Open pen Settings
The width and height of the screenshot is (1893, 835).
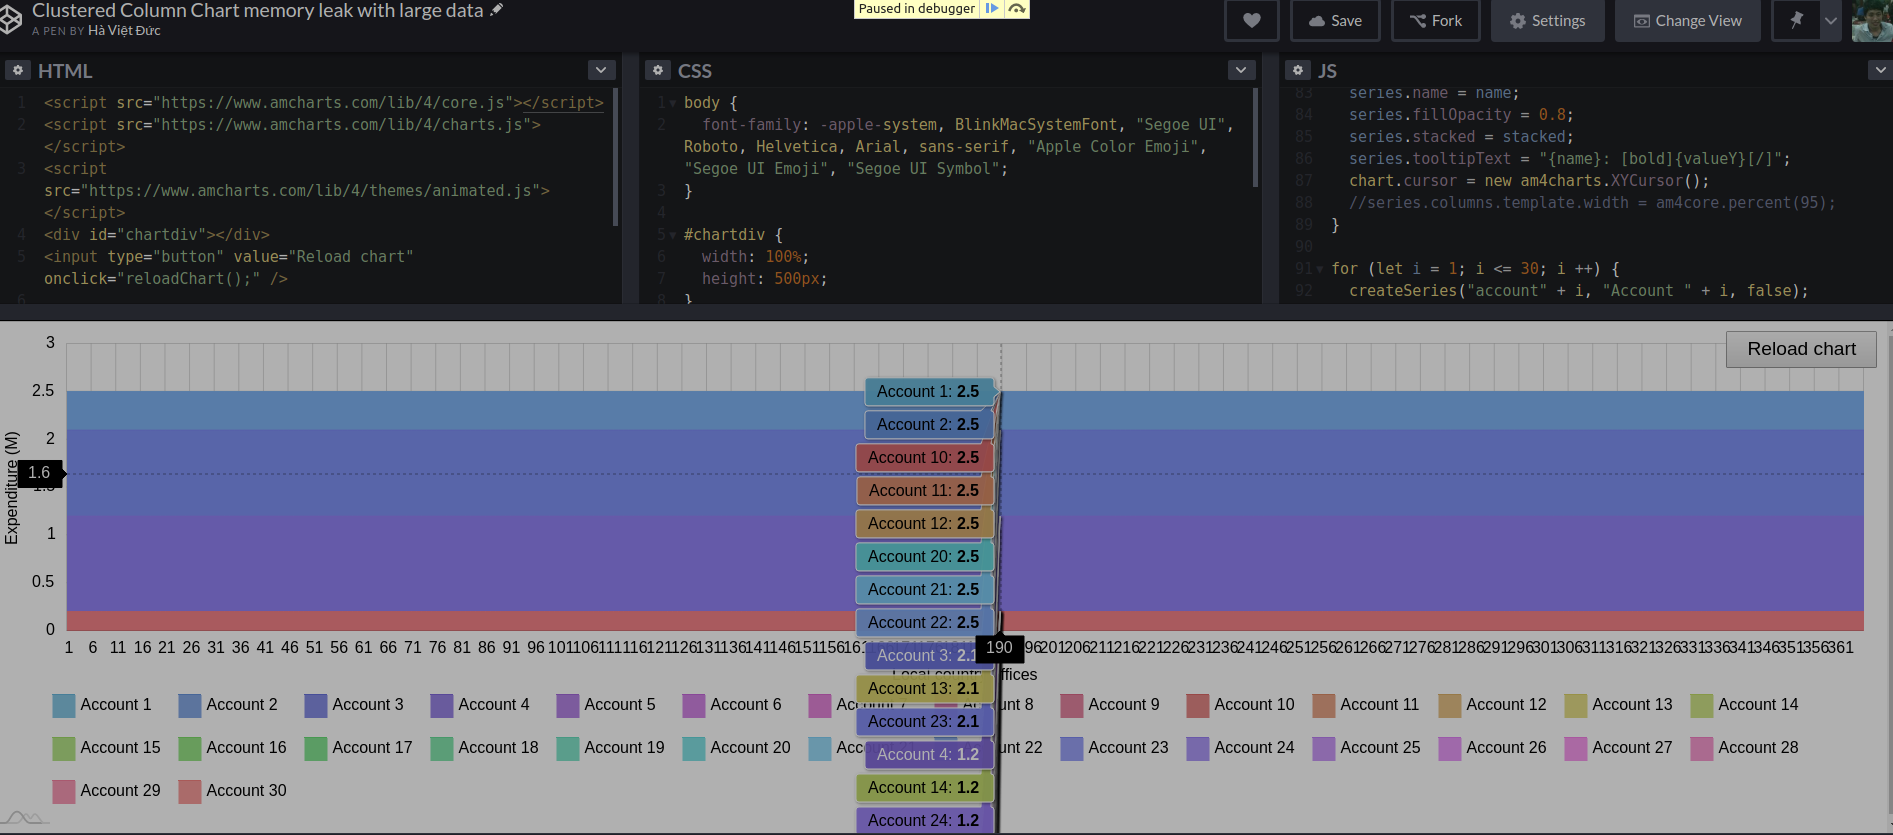[1547, 21]
